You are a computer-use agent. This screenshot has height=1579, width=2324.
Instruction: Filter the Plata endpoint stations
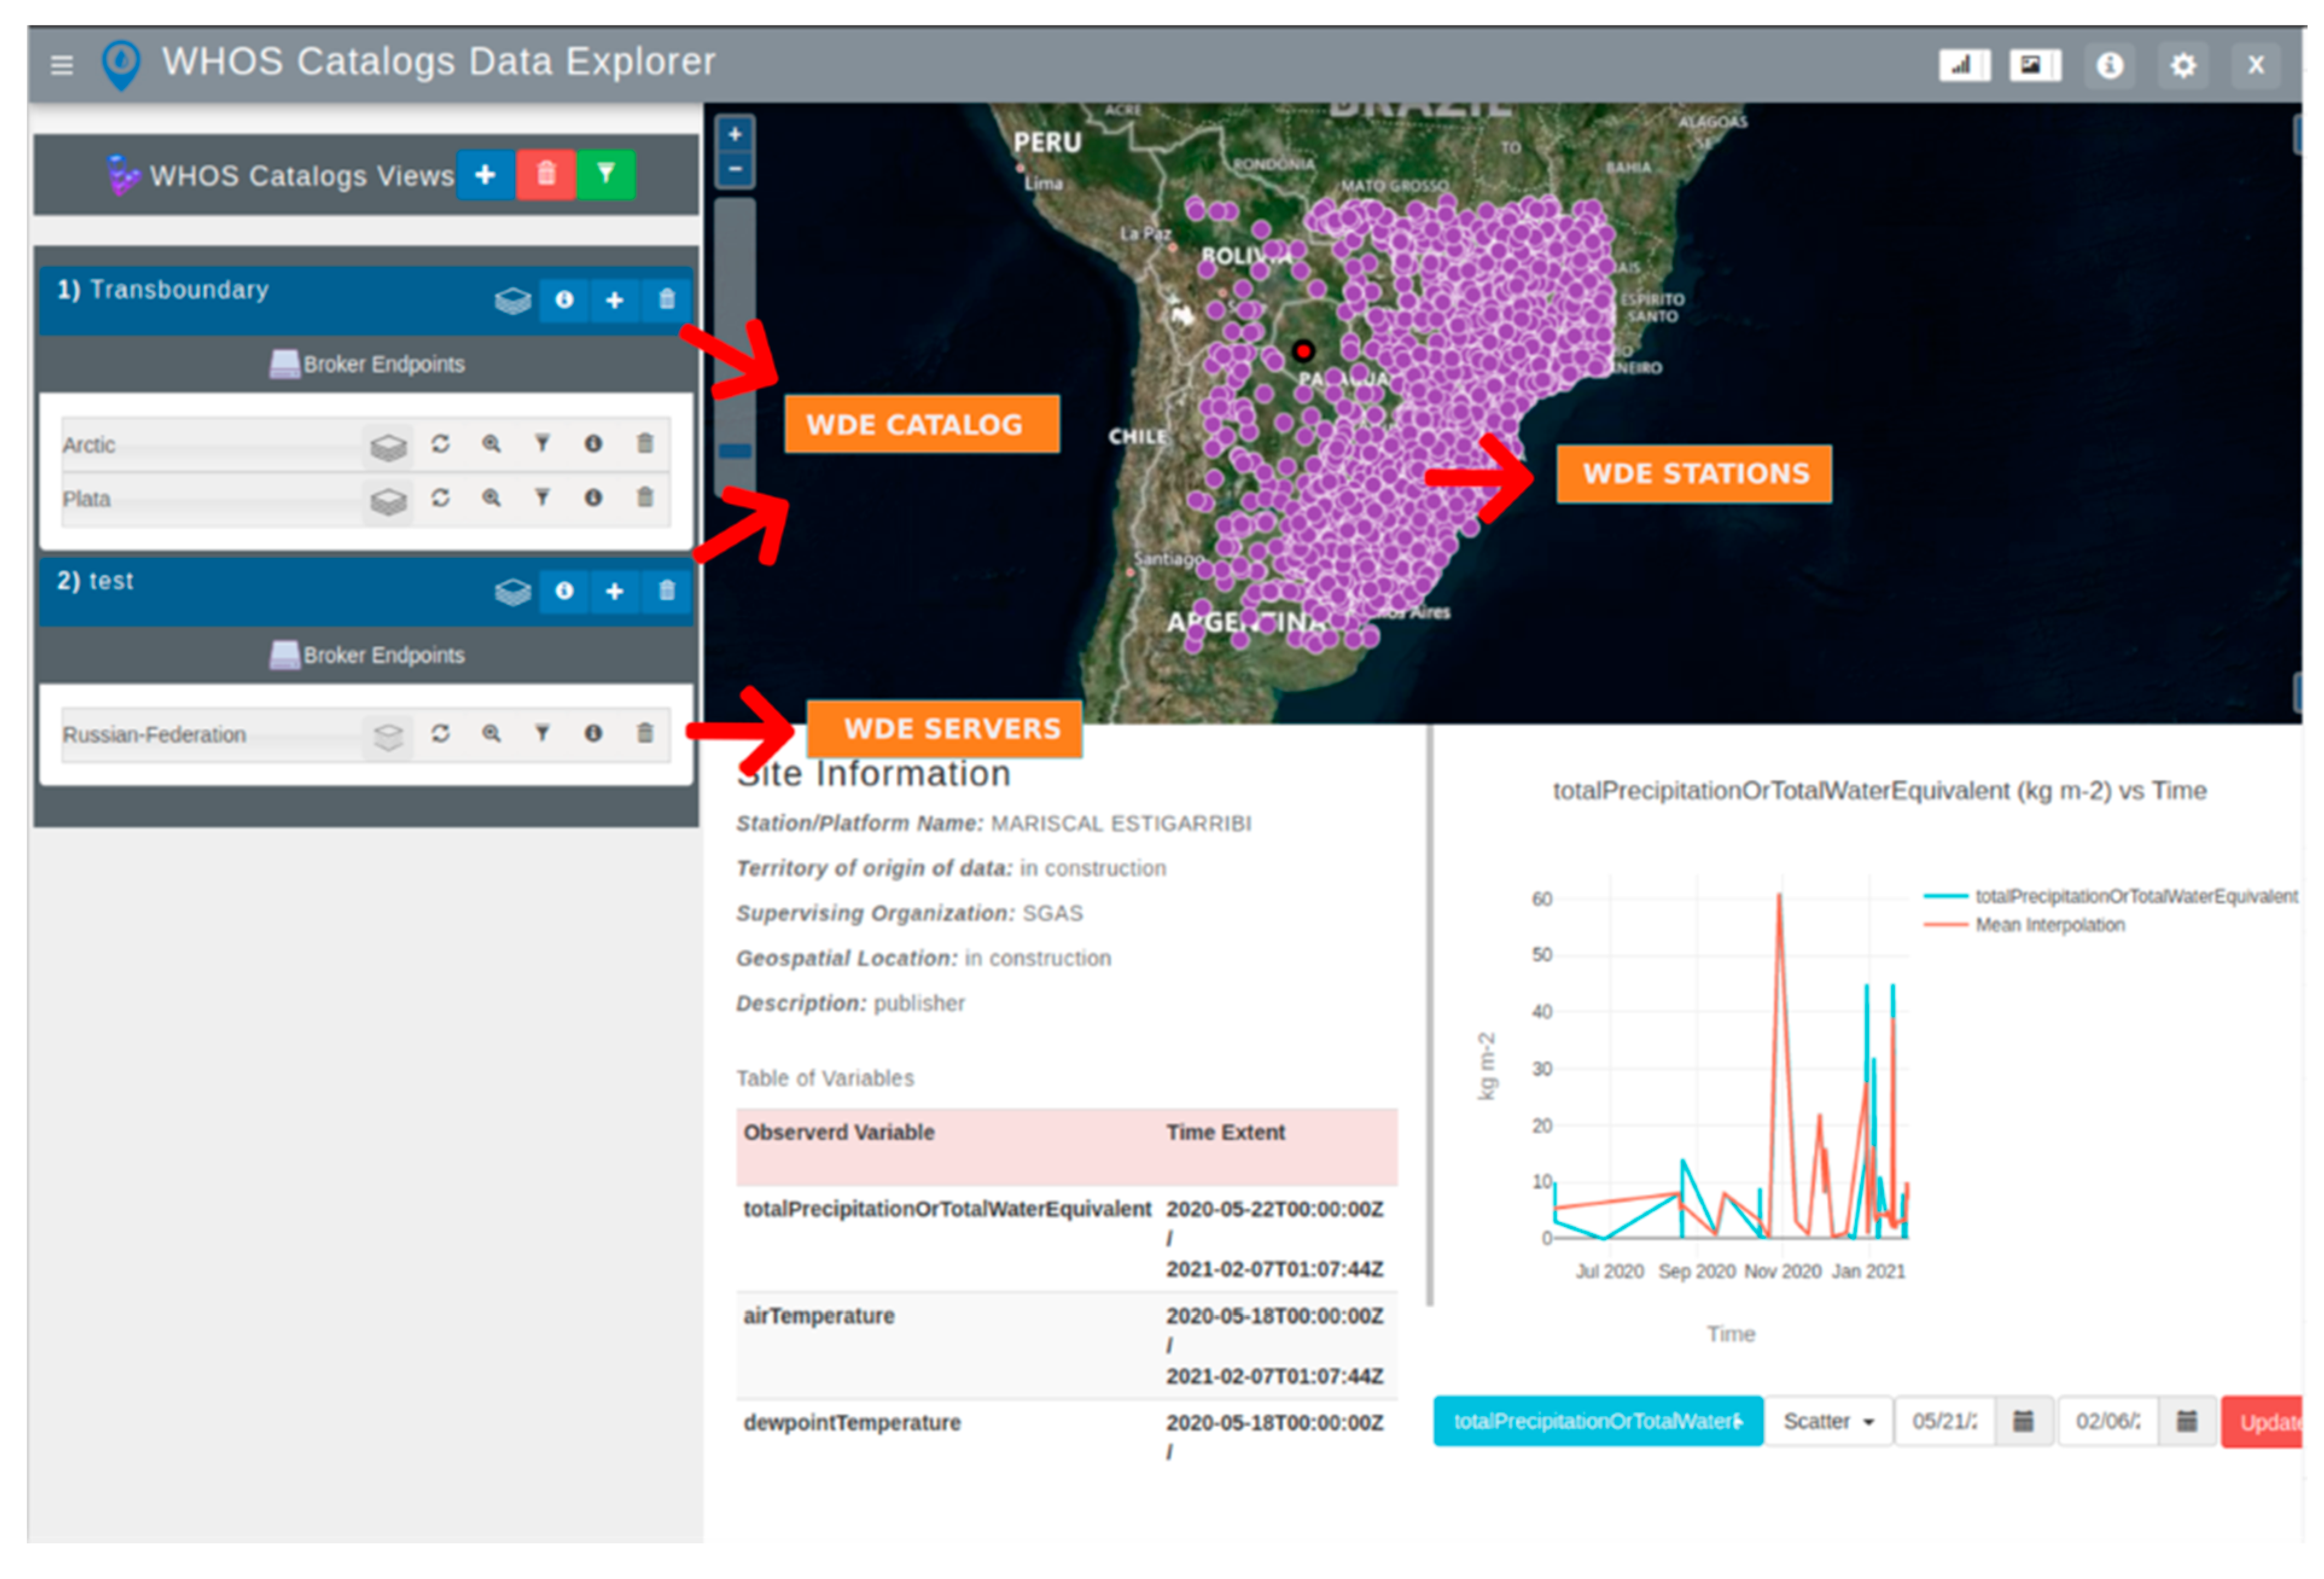[542, 498]
